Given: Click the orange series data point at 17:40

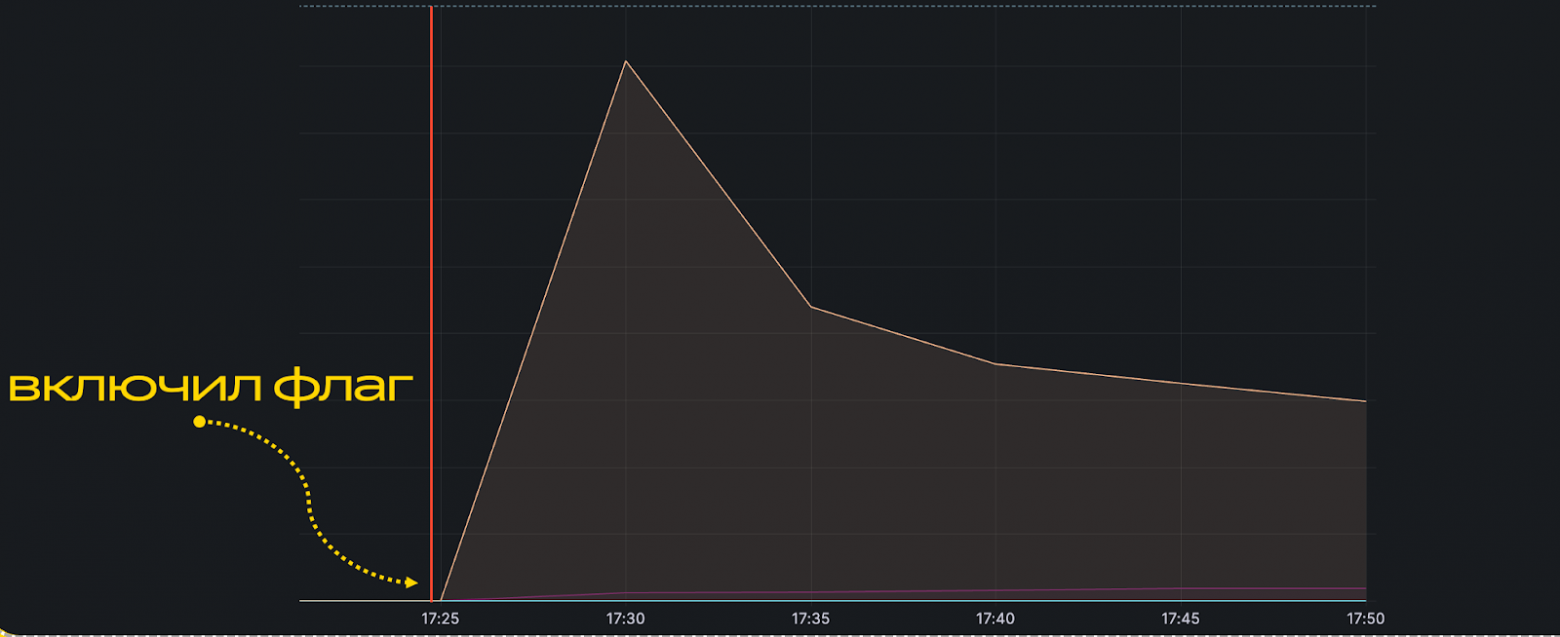Looking at the screenshot, I should coord(996,363).
